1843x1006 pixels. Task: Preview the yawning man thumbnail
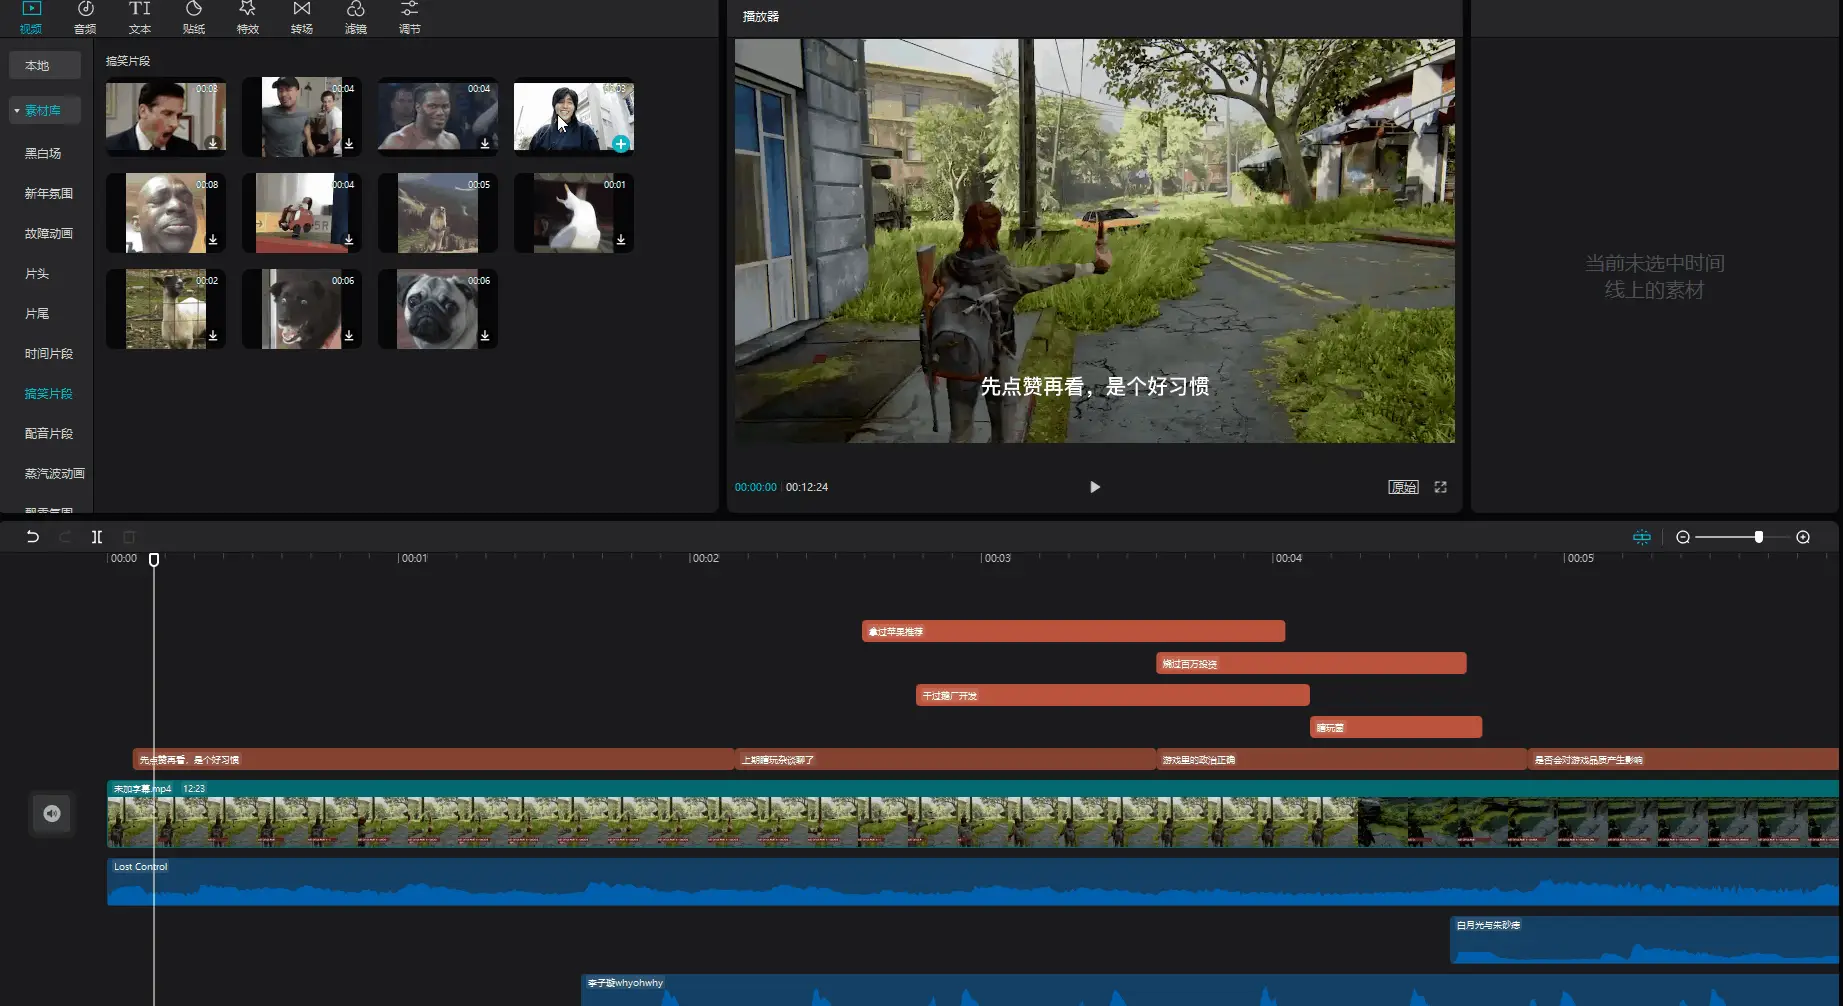coord(166,117)
